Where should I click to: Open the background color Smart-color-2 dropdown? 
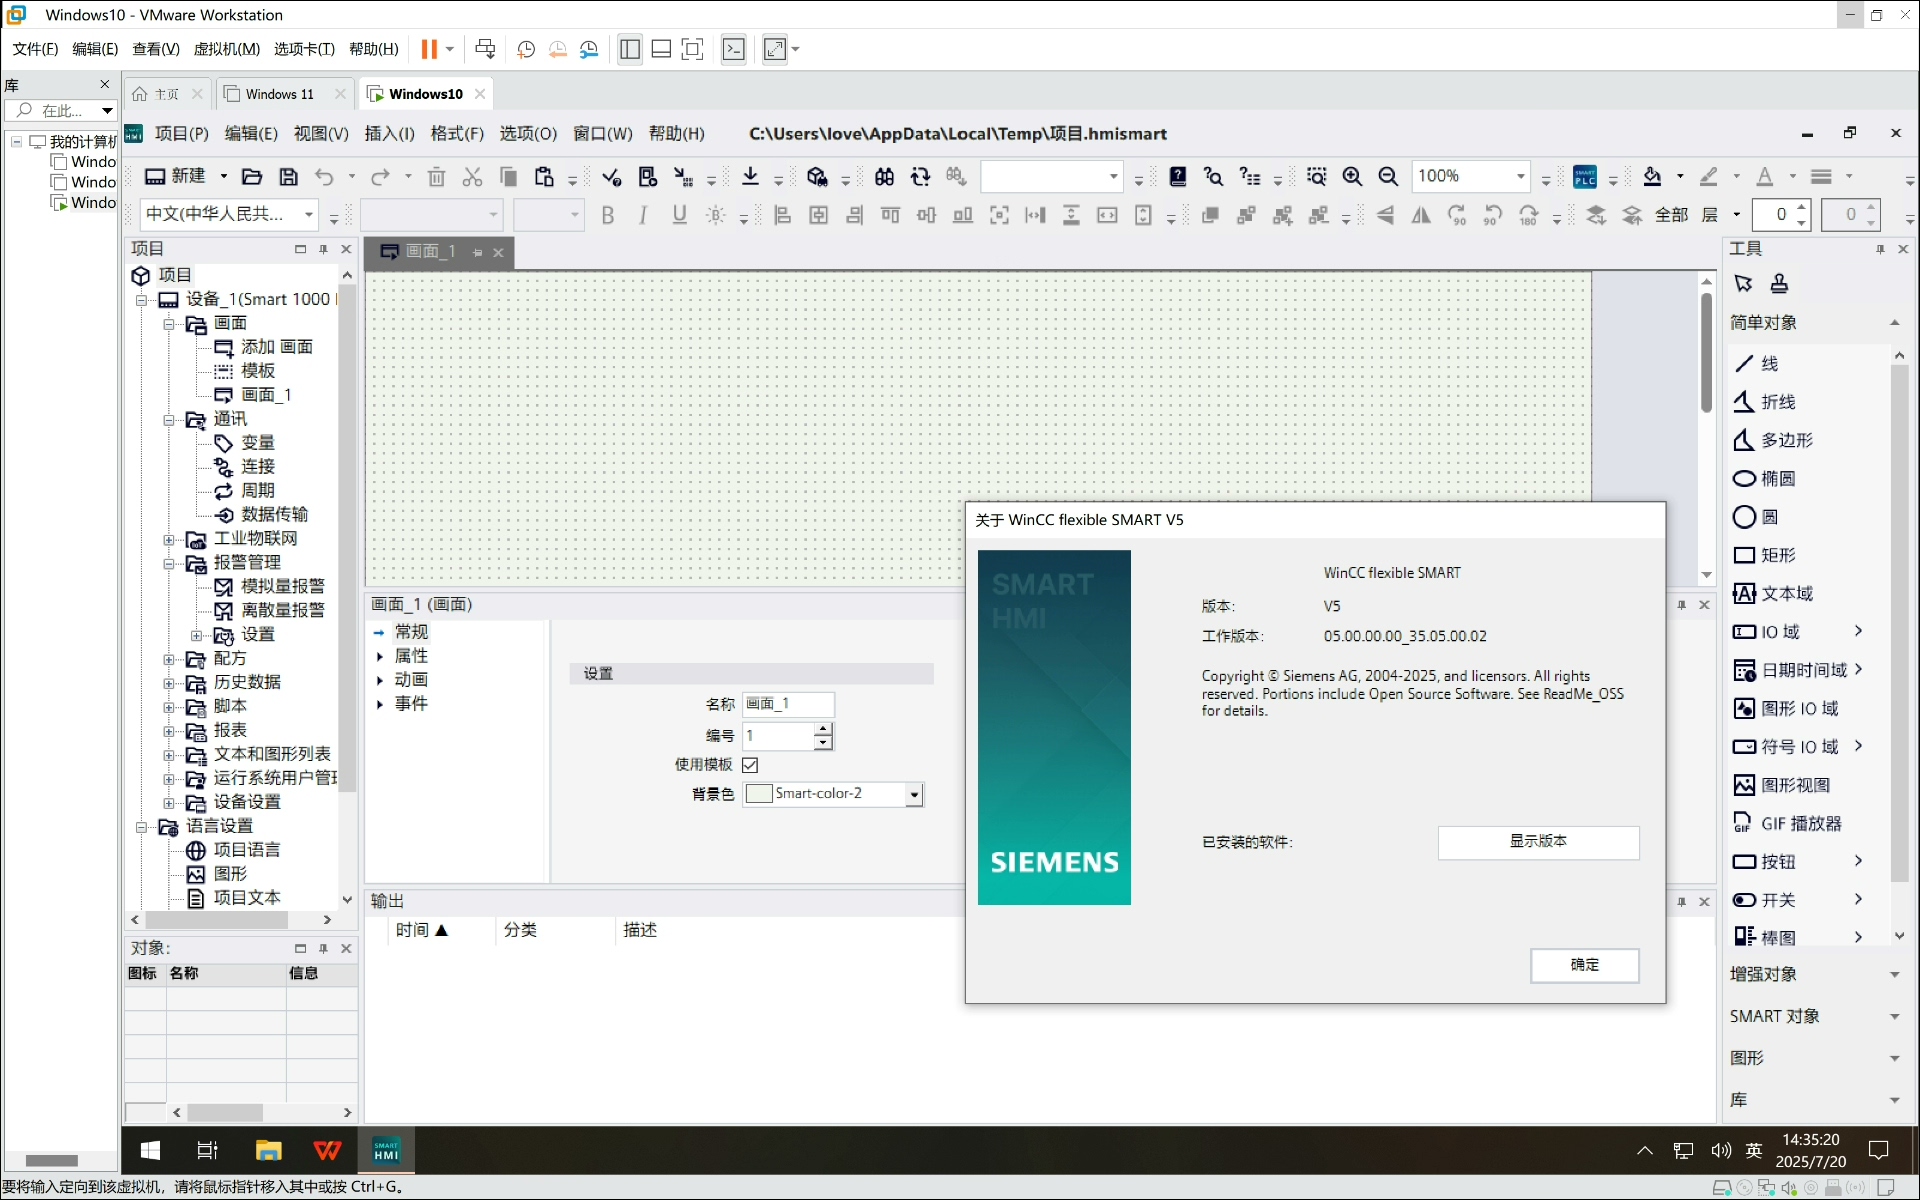coord(914,794)
